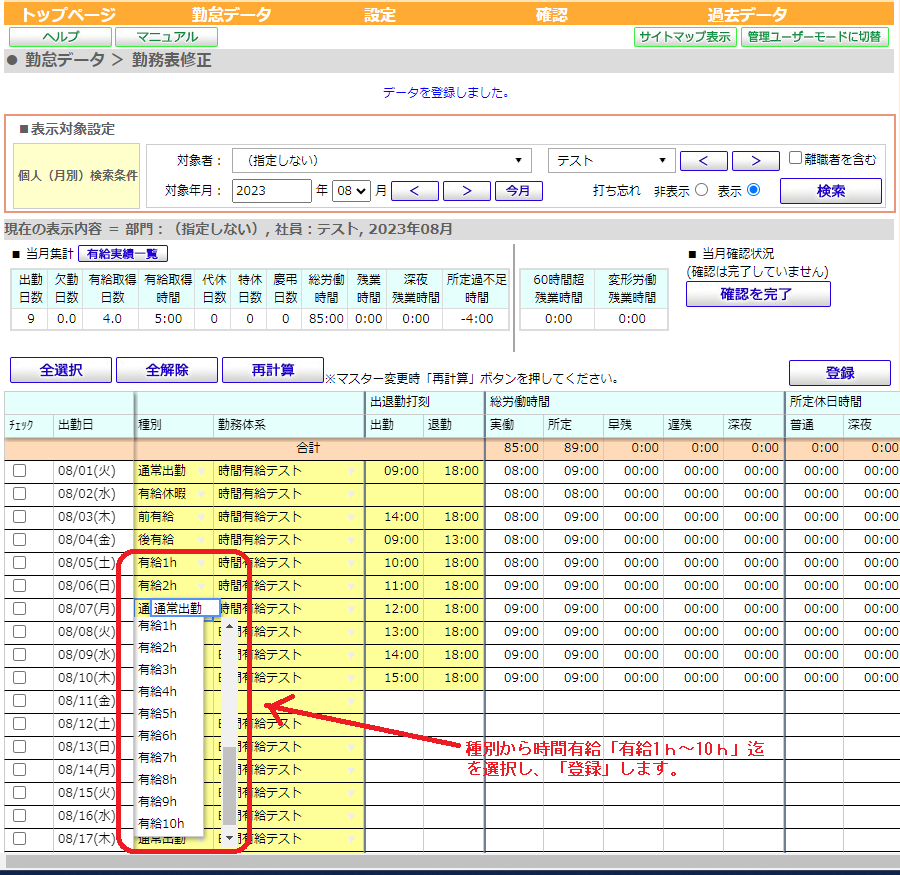
Task: Show the site map with サイトマップ表示
Action: (685, 37)
